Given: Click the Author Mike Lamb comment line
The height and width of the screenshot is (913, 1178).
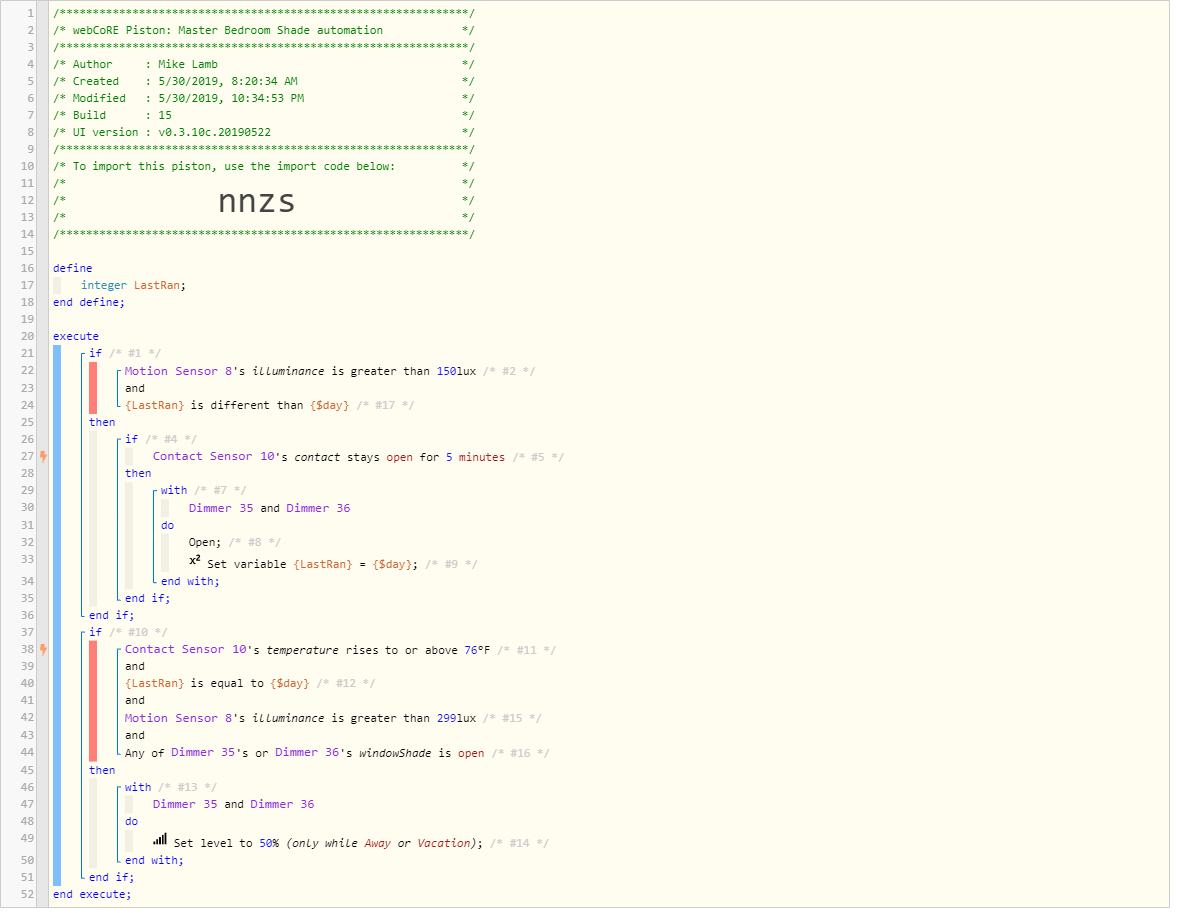Looking at the screenshot, I should (263, 65).
